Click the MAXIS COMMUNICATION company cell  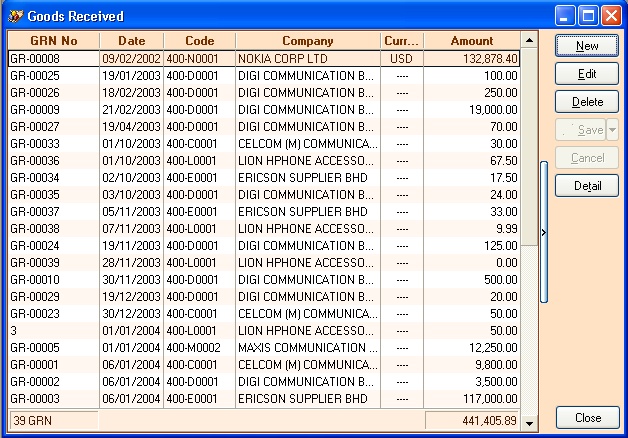(308, 348)
